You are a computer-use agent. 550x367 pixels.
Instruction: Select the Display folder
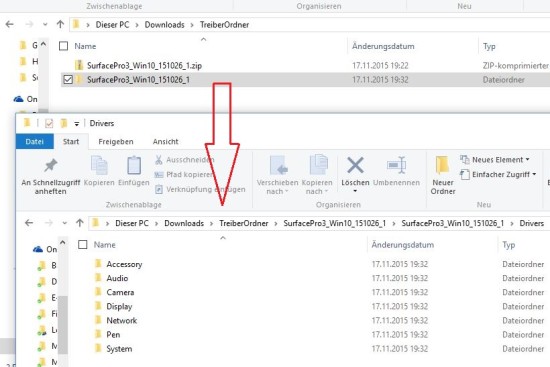(x=119, y=306)
